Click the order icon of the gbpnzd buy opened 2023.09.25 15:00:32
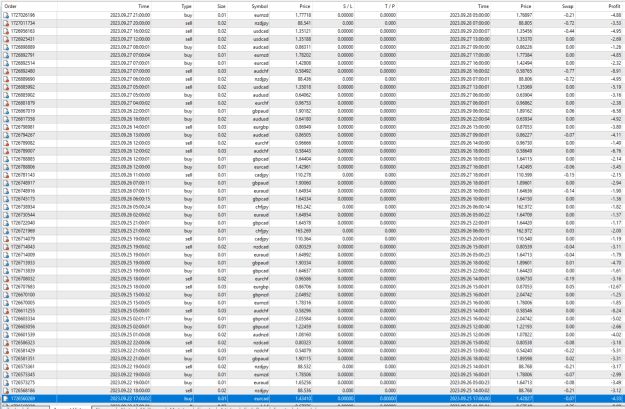The width and height of the screenshot is (625, 409). [x=6, y=295]
